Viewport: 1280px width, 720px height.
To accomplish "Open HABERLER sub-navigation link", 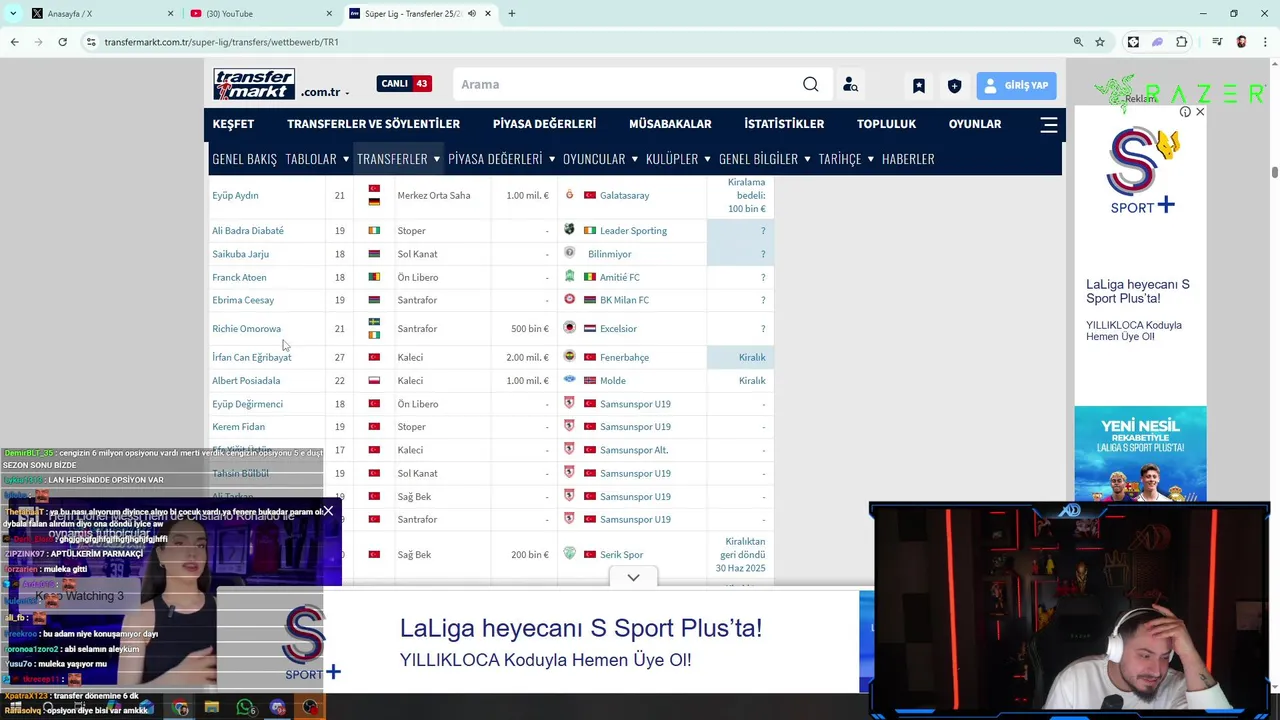I will point(908,159).
